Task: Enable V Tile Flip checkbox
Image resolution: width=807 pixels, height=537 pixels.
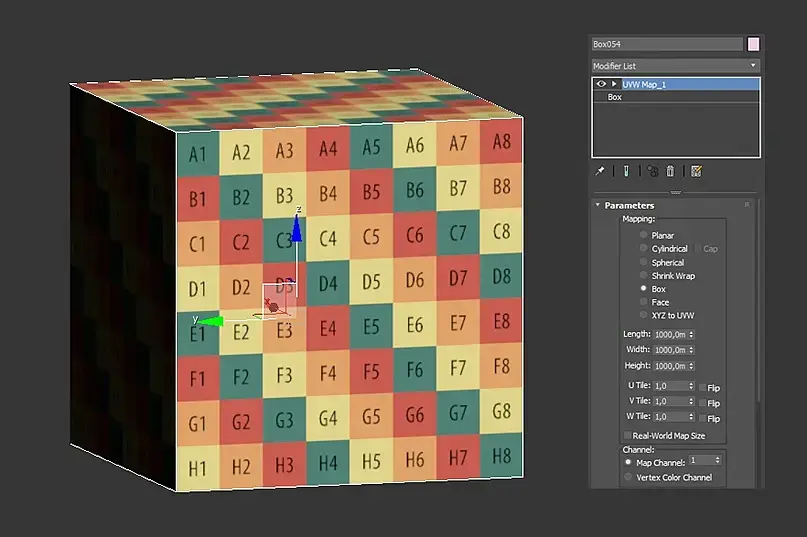Action: 703,403
